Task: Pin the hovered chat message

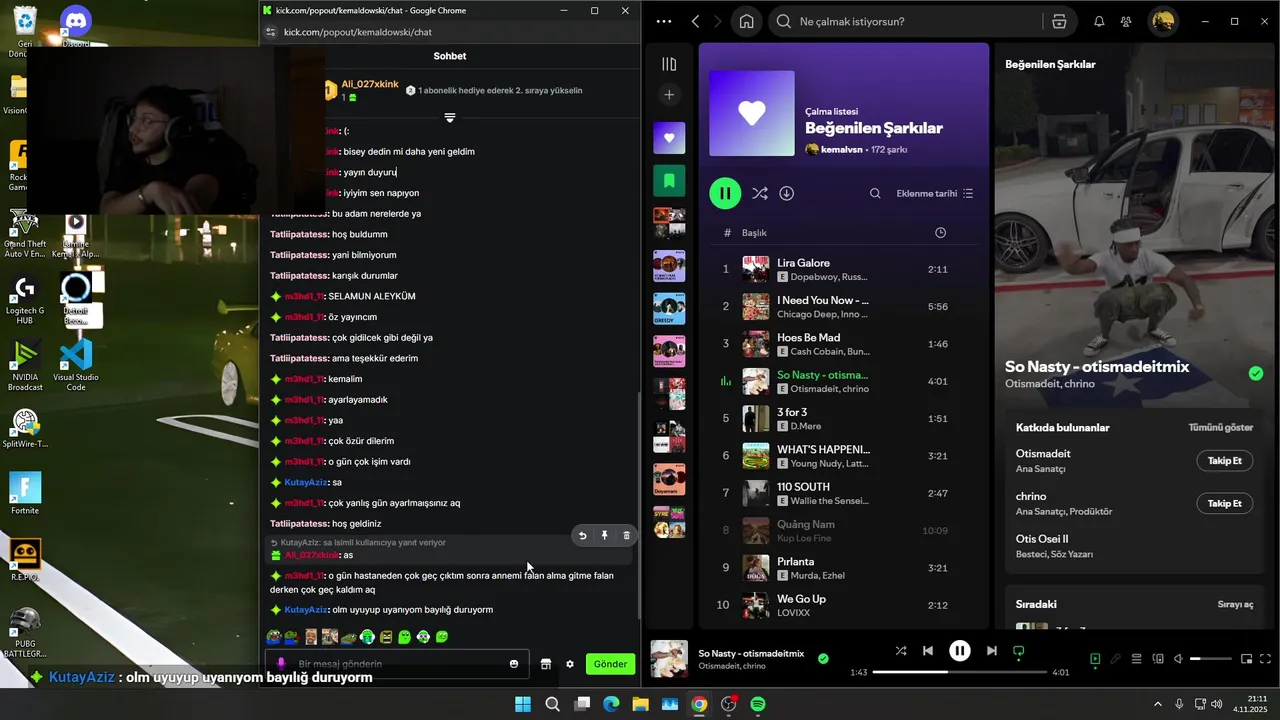Action: click(605, 535)
